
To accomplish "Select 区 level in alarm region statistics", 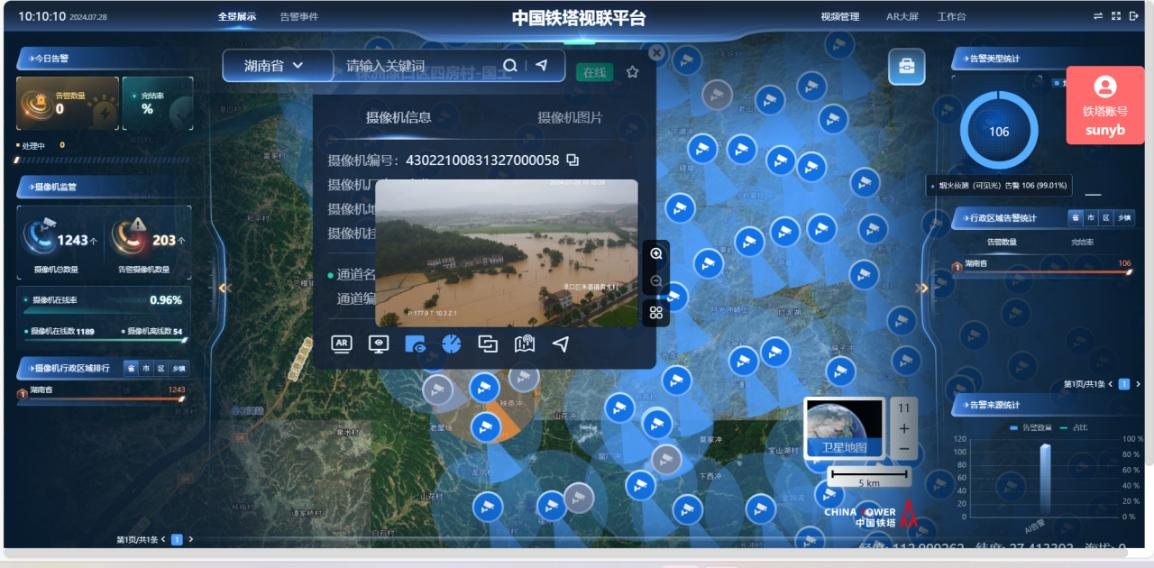I will tap(1106, 218).
